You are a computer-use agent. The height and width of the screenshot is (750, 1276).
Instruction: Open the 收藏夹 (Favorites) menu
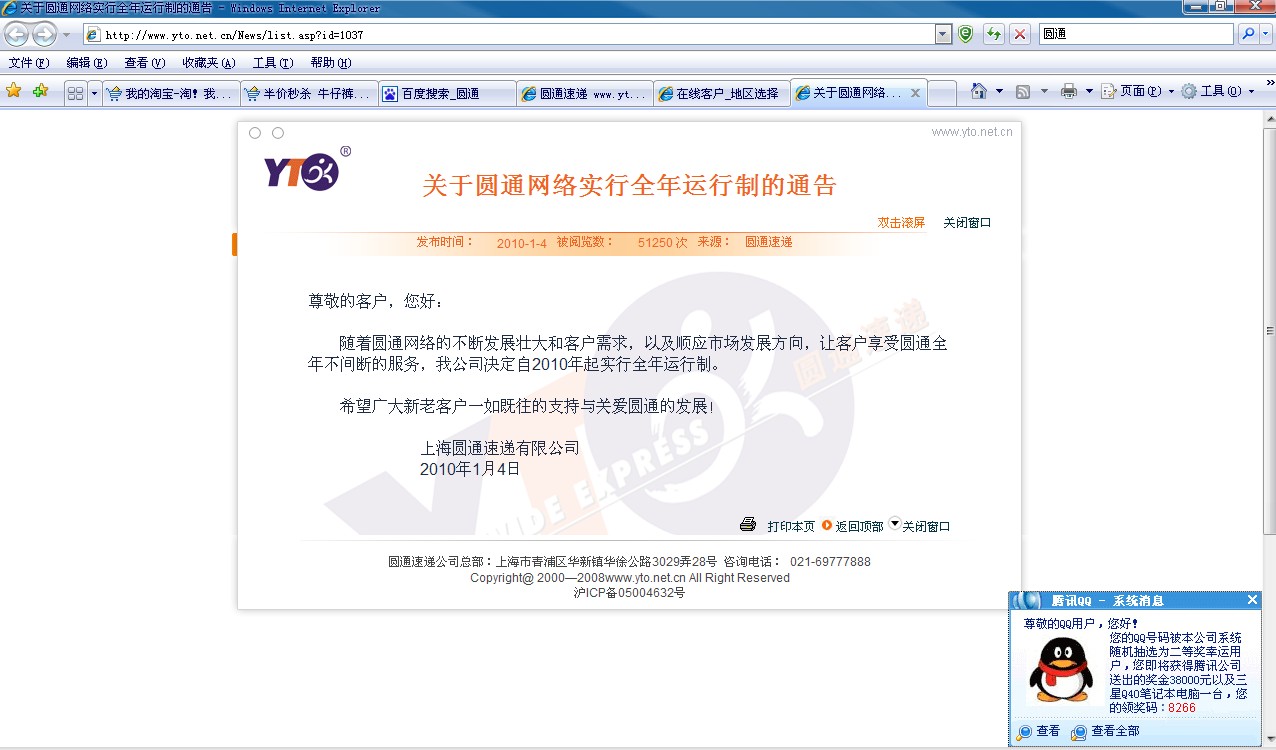(x=208, y=63)
